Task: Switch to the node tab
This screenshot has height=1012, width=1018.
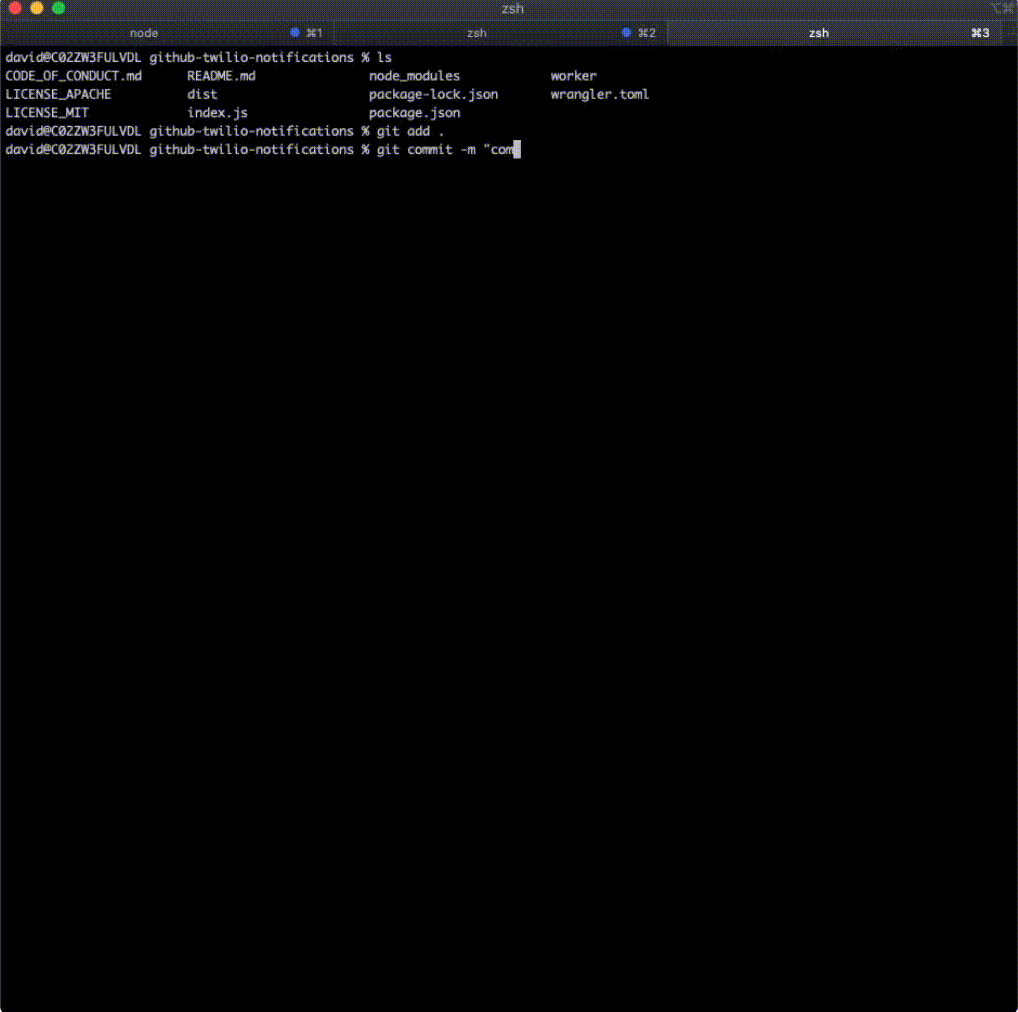Action: click(x=143, y=32)
